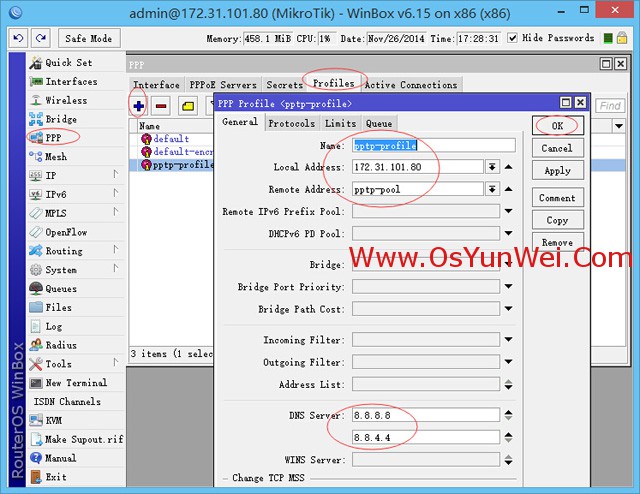640x494 pixels.
Task: Click the Apply button
Action: pyautogui.click(x=558, y=171)
